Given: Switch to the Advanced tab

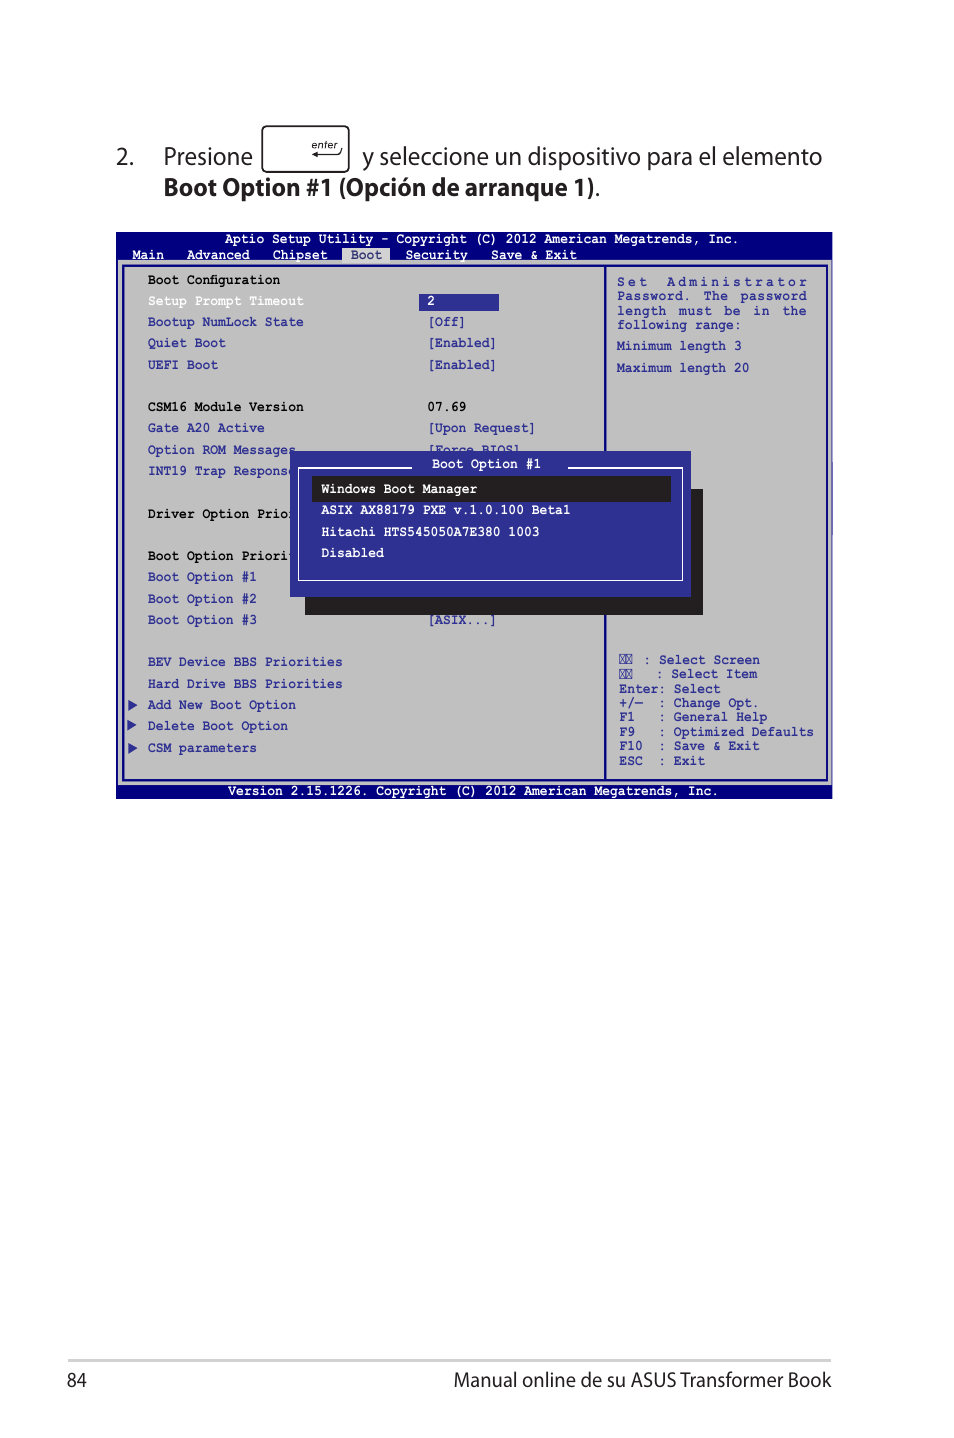Looking at the screenshot, I should (218, 255).
